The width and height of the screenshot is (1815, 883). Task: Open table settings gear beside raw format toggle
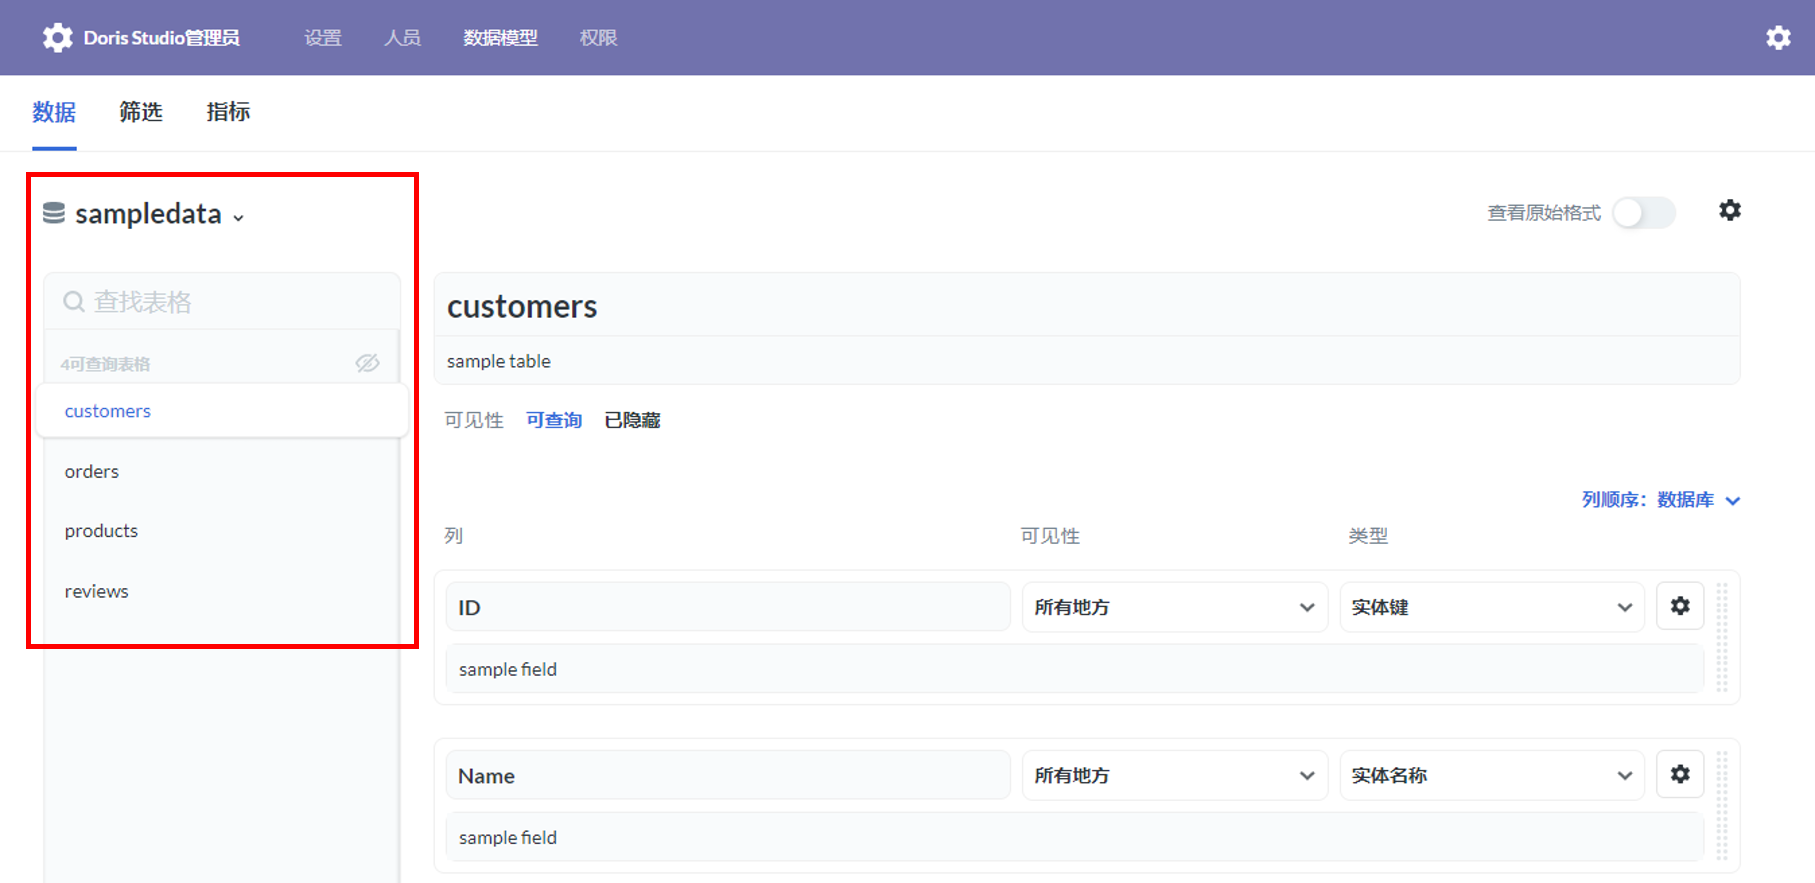pos(1730,210)
